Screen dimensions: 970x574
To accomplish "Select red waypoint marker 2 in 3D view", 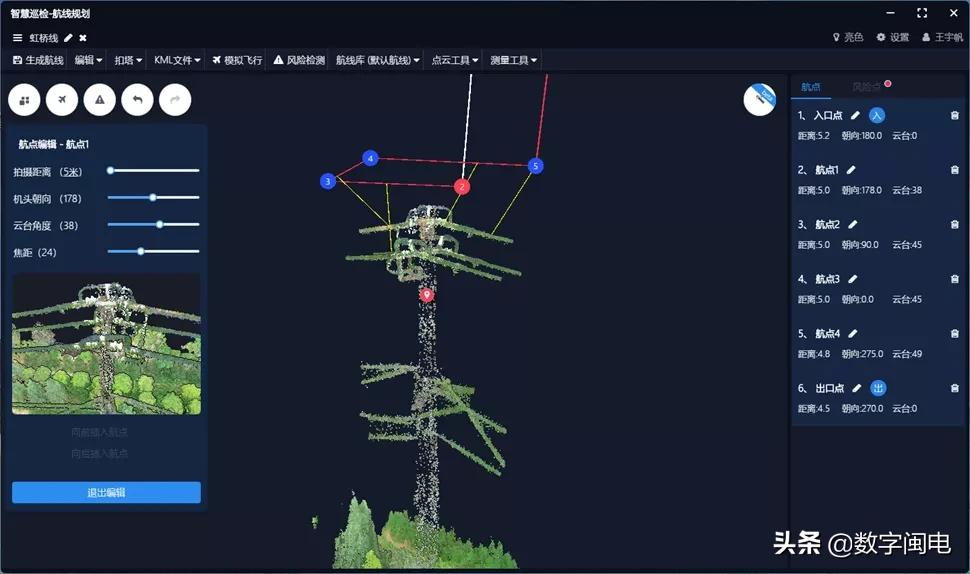I will tap(461, 186).
